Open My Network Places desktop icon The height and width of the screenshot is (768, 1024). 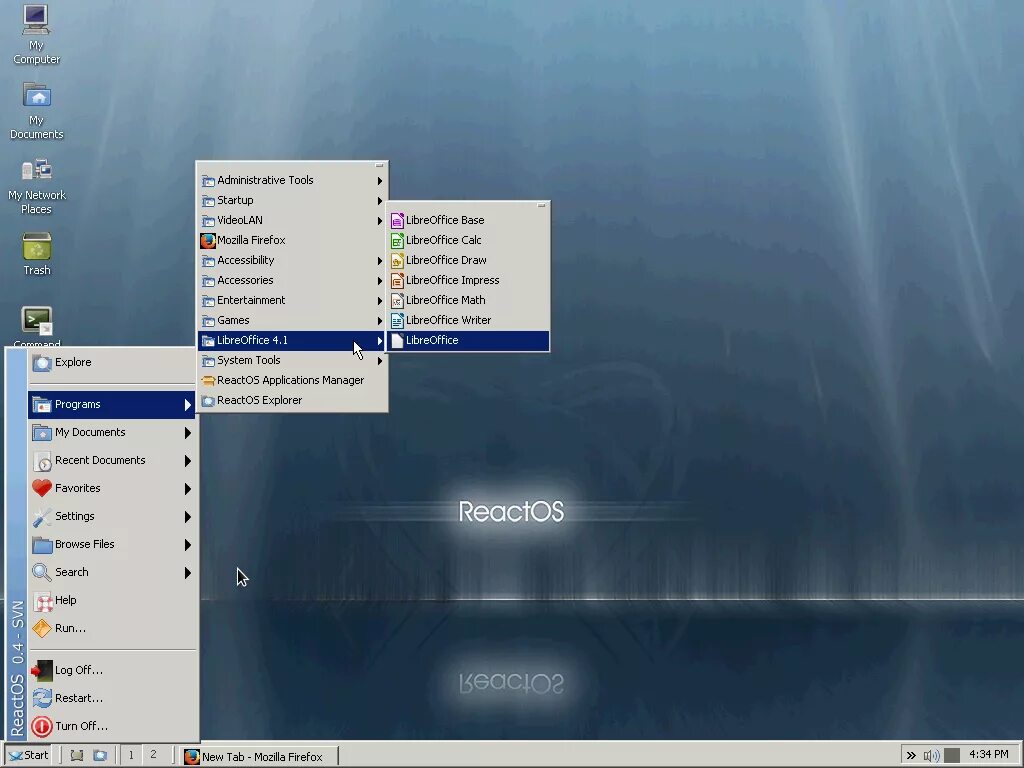pos(37,186)
